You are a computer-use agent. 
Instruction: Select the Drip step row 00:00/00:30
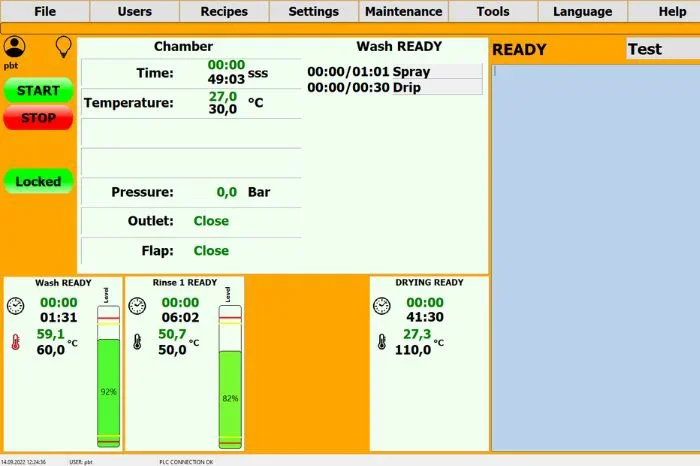point(394,87)
